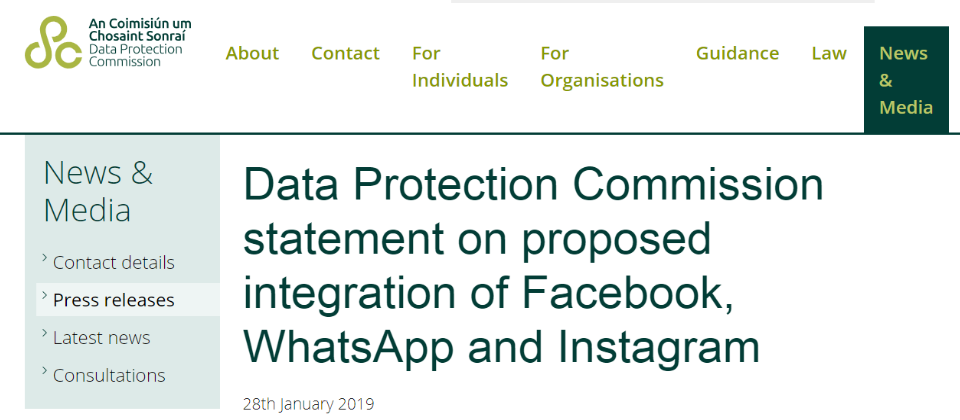Click the chevron beside Latest news

(45, 332)
